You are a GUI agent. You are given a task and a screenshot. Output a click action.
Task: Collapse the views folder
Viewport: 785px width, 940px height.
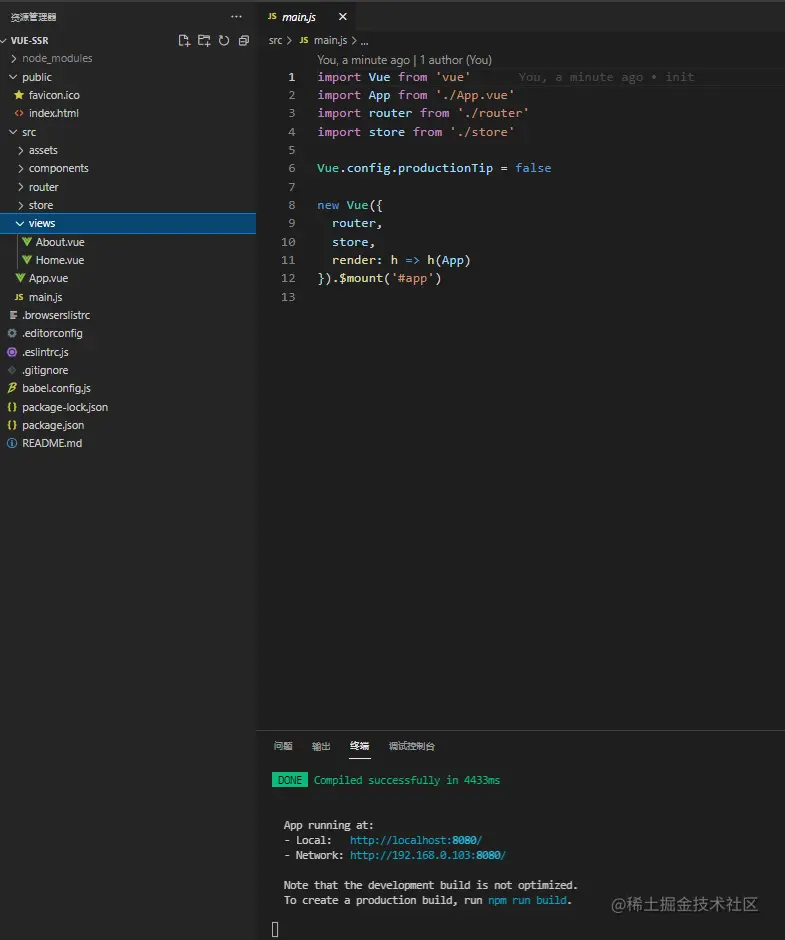point(20,223)
